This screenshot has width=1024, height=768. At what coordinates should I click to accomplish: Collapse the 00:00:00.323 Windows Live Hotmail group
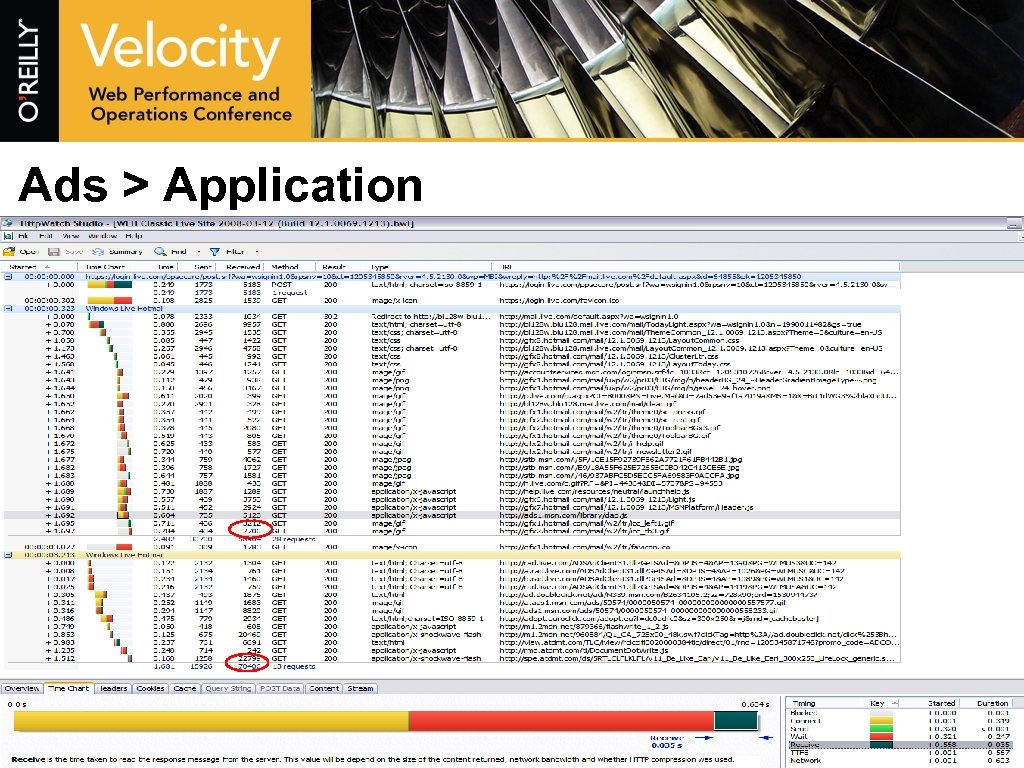point(8,308)
